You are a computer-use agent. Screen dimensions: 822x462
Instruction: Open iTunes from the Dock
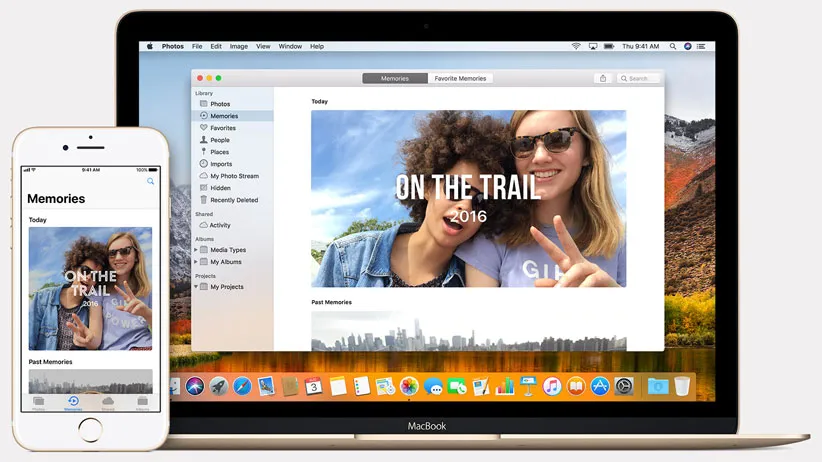(552, 386)
